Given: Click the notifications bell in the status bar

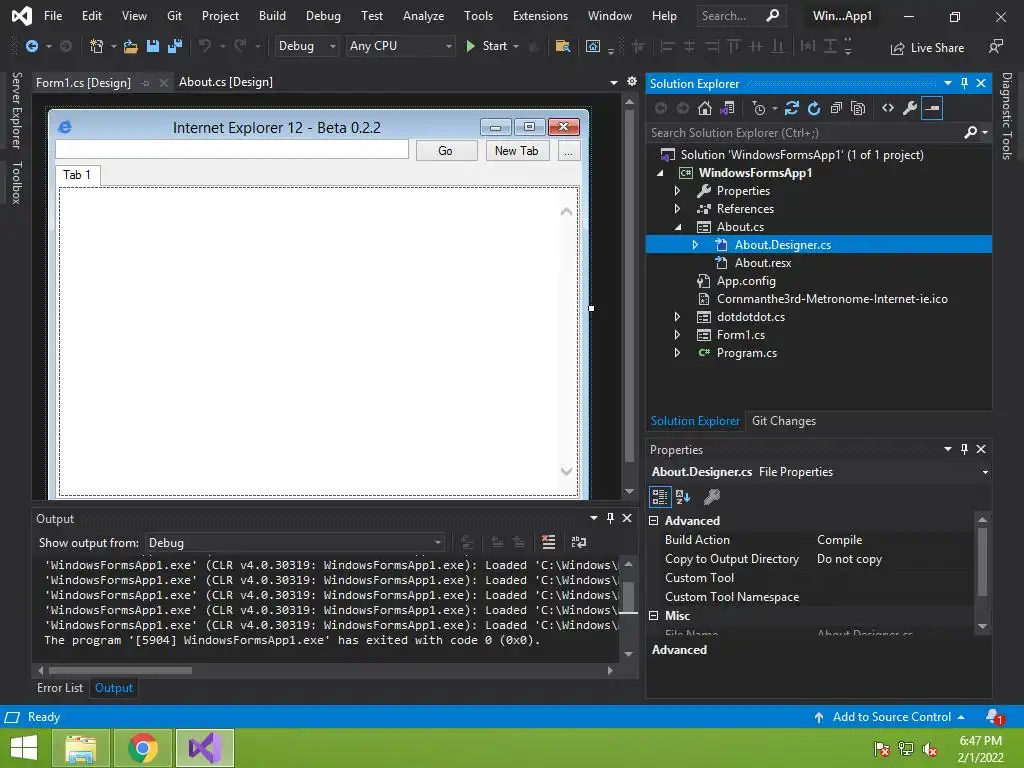Looking at the screenshot, I should [x=995, y=717].
